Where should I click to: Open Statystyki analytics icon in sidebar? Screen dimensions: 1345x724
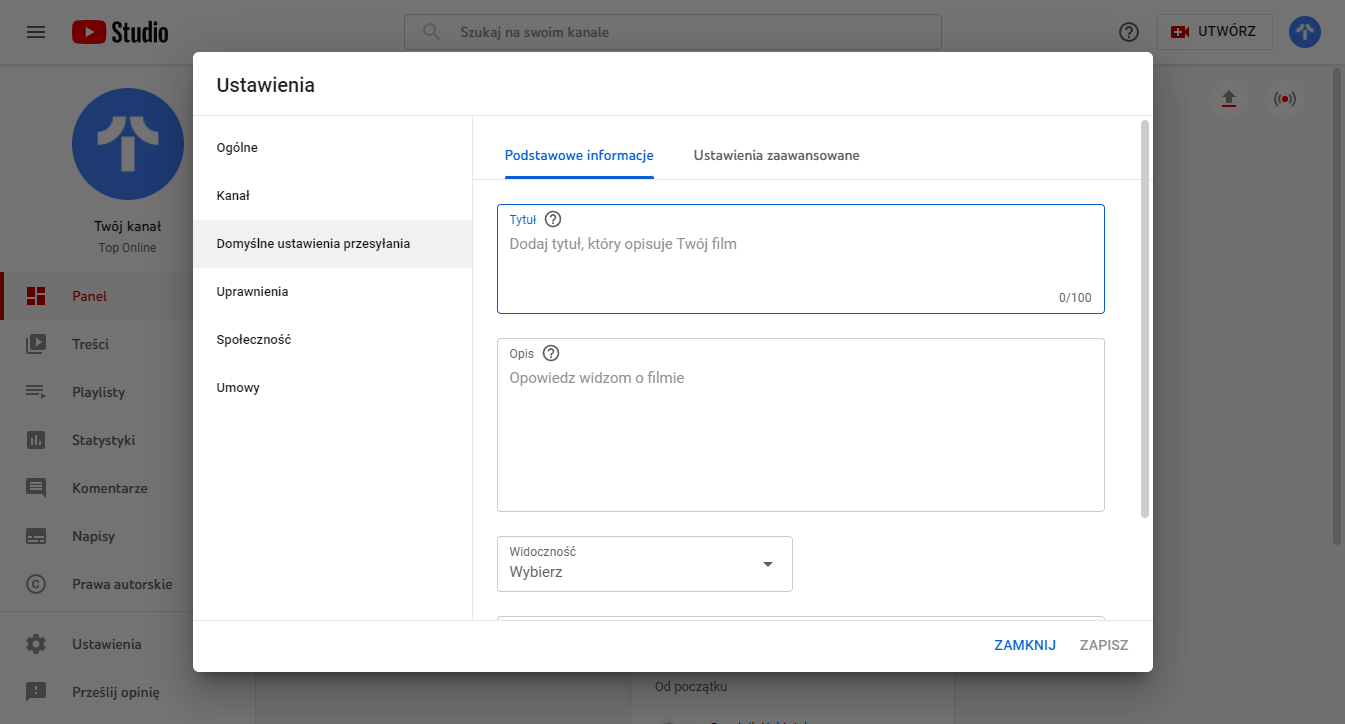click(x=36, y=440)
